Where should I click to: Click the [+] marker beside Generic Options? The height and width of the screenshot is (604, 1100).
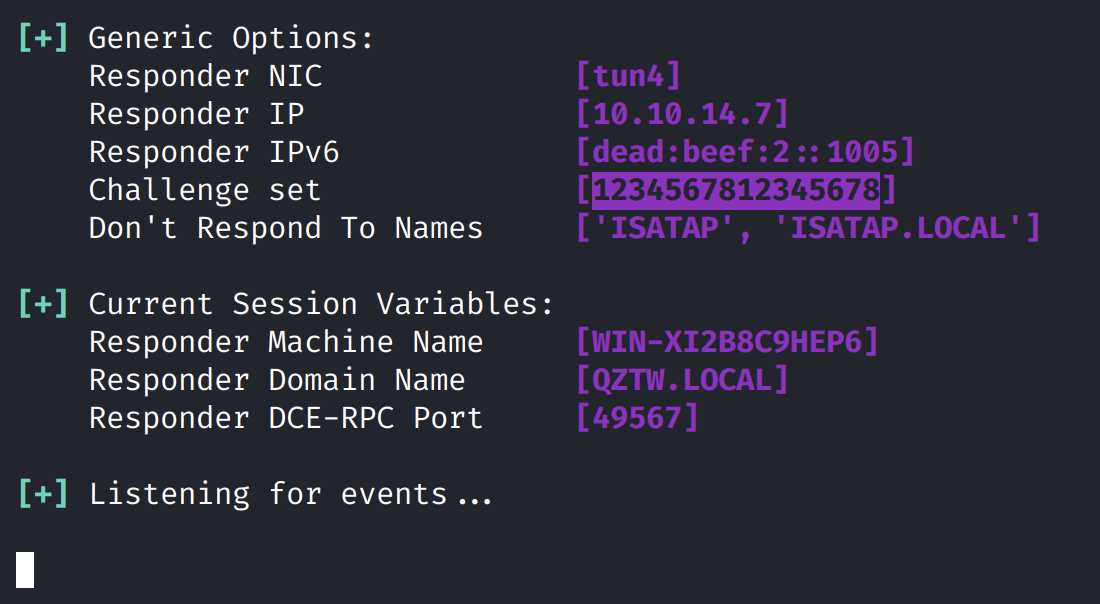coord(43,38)
